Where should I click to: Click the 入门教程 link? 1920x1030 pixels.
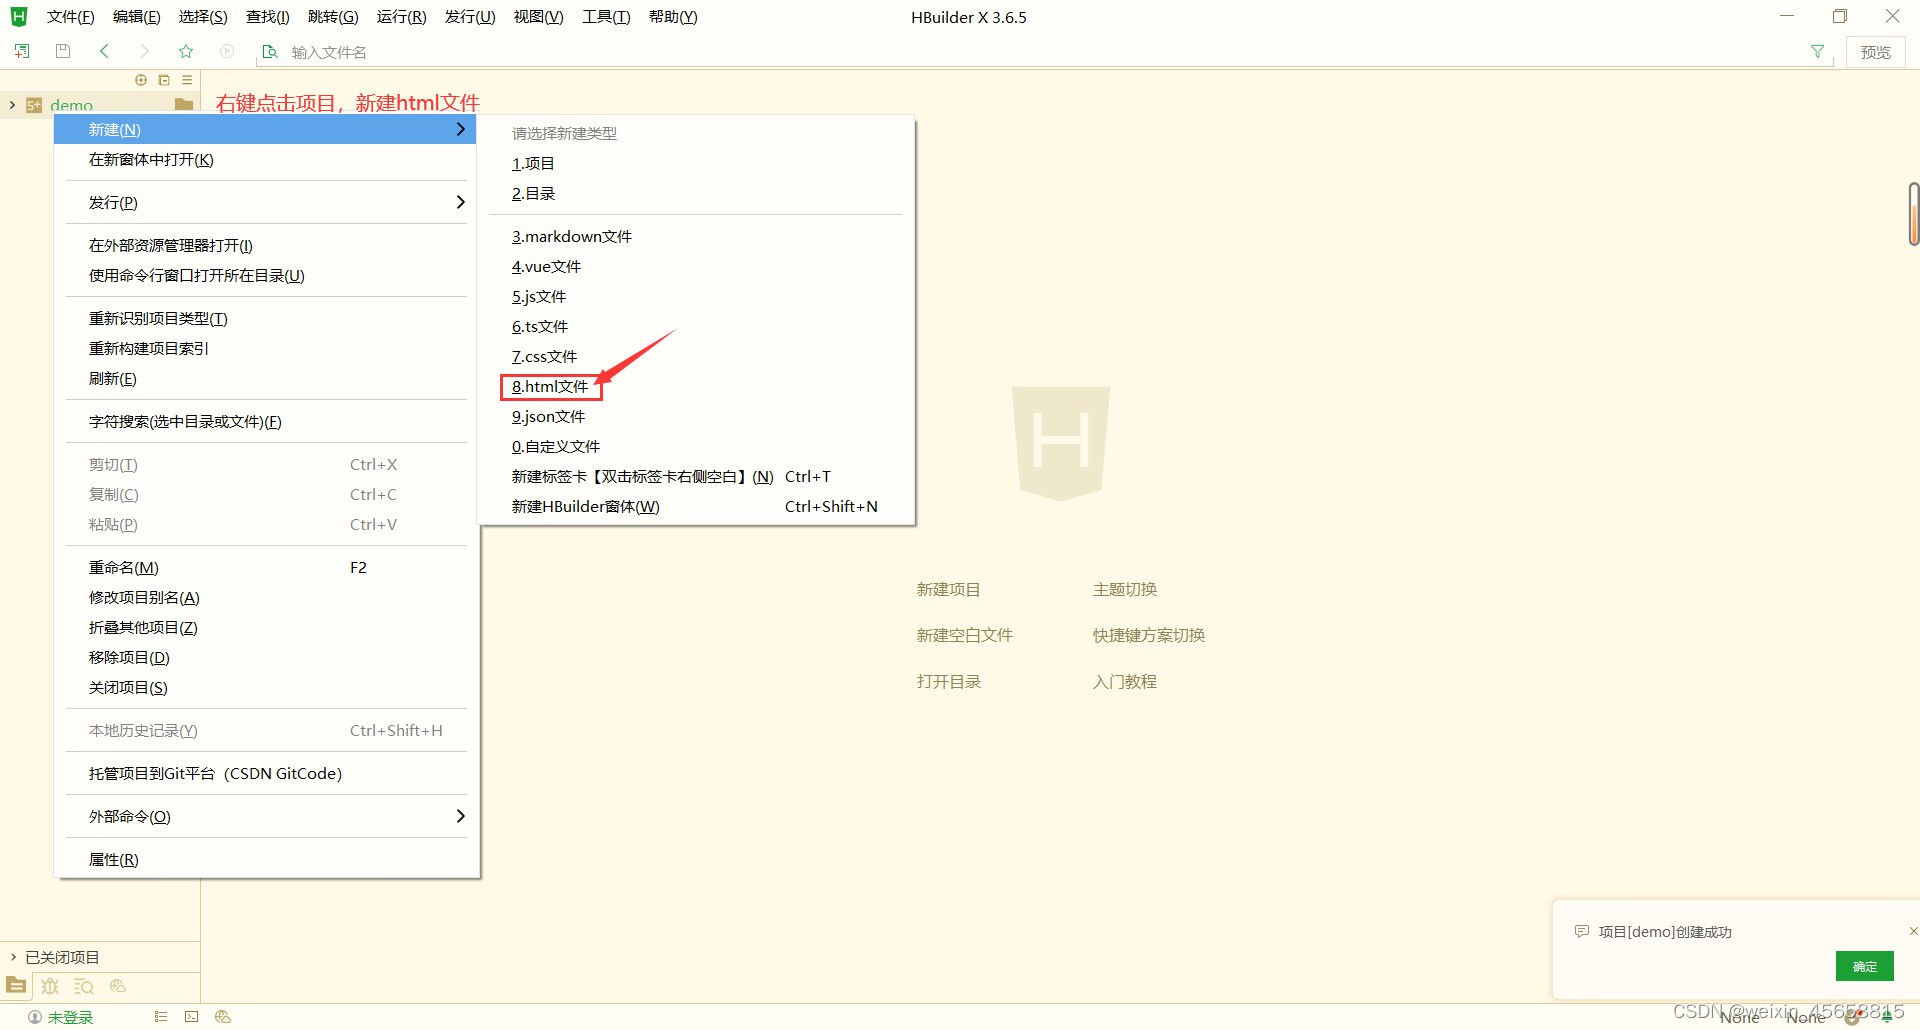(x=1124, y=681)
